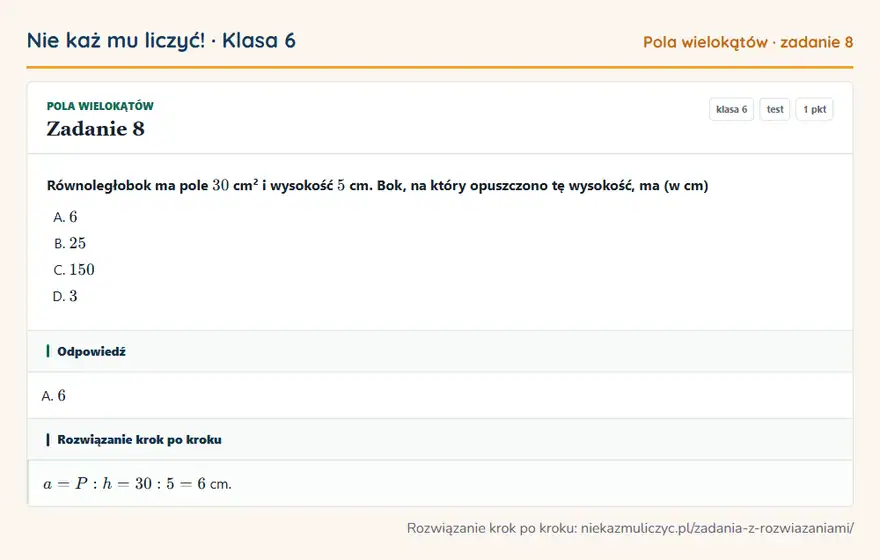Click the 'Pola wielokątów · zadanie 8' header label
The image size is (880, 560).
(x=748, y=43)
